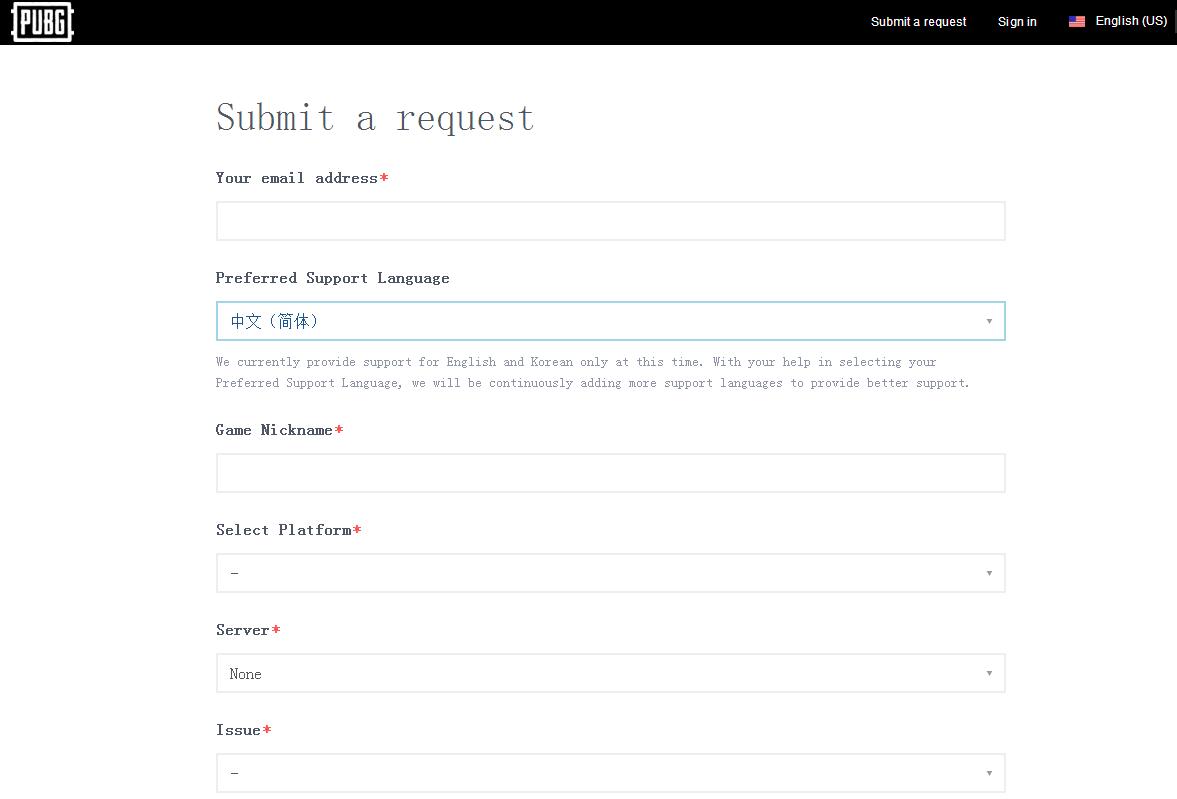Click into the Game Nickname field
This screenshot has height=799, width=1177.
610,473
